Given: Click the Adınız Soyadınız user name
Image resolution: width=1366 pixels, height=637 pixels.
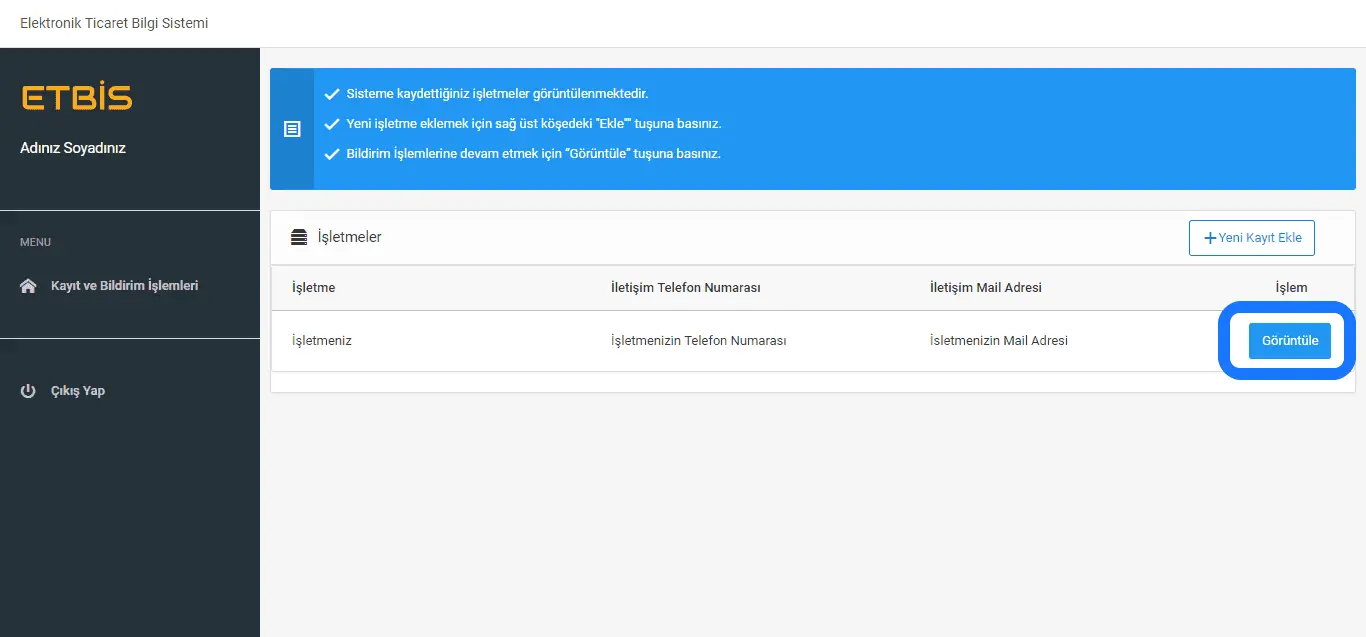Looking at the screenshot, I should [73, 148].
